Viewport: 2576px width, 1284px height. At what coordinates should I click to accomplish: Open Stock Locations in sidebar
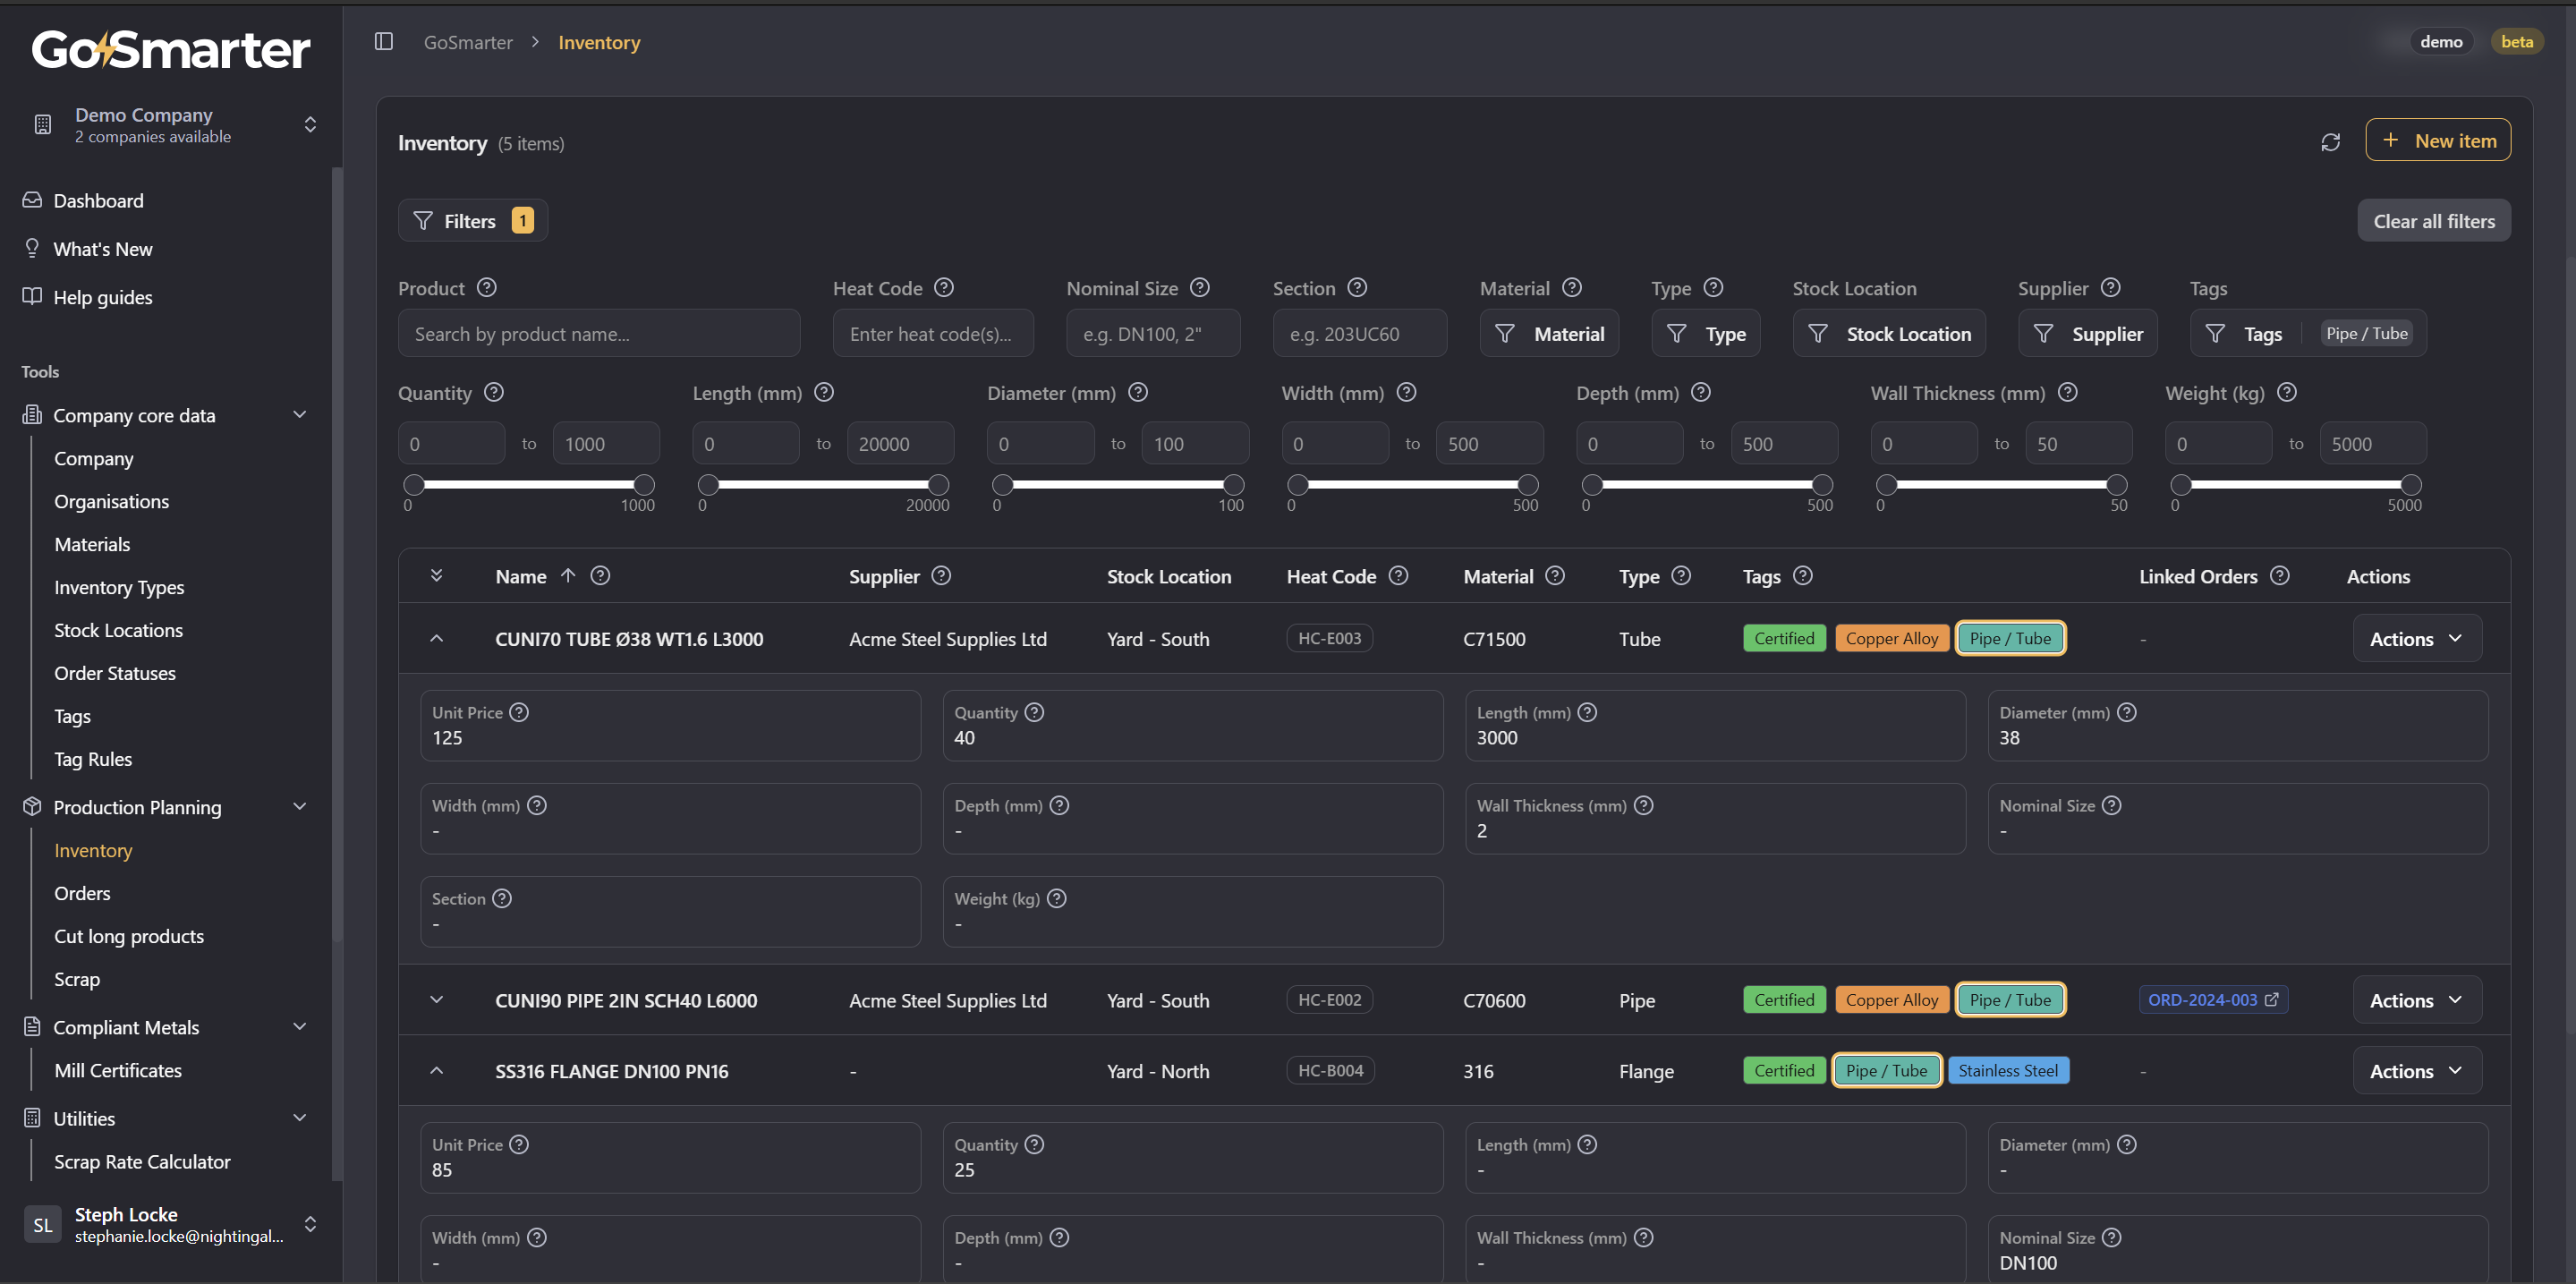coord(118,630)
